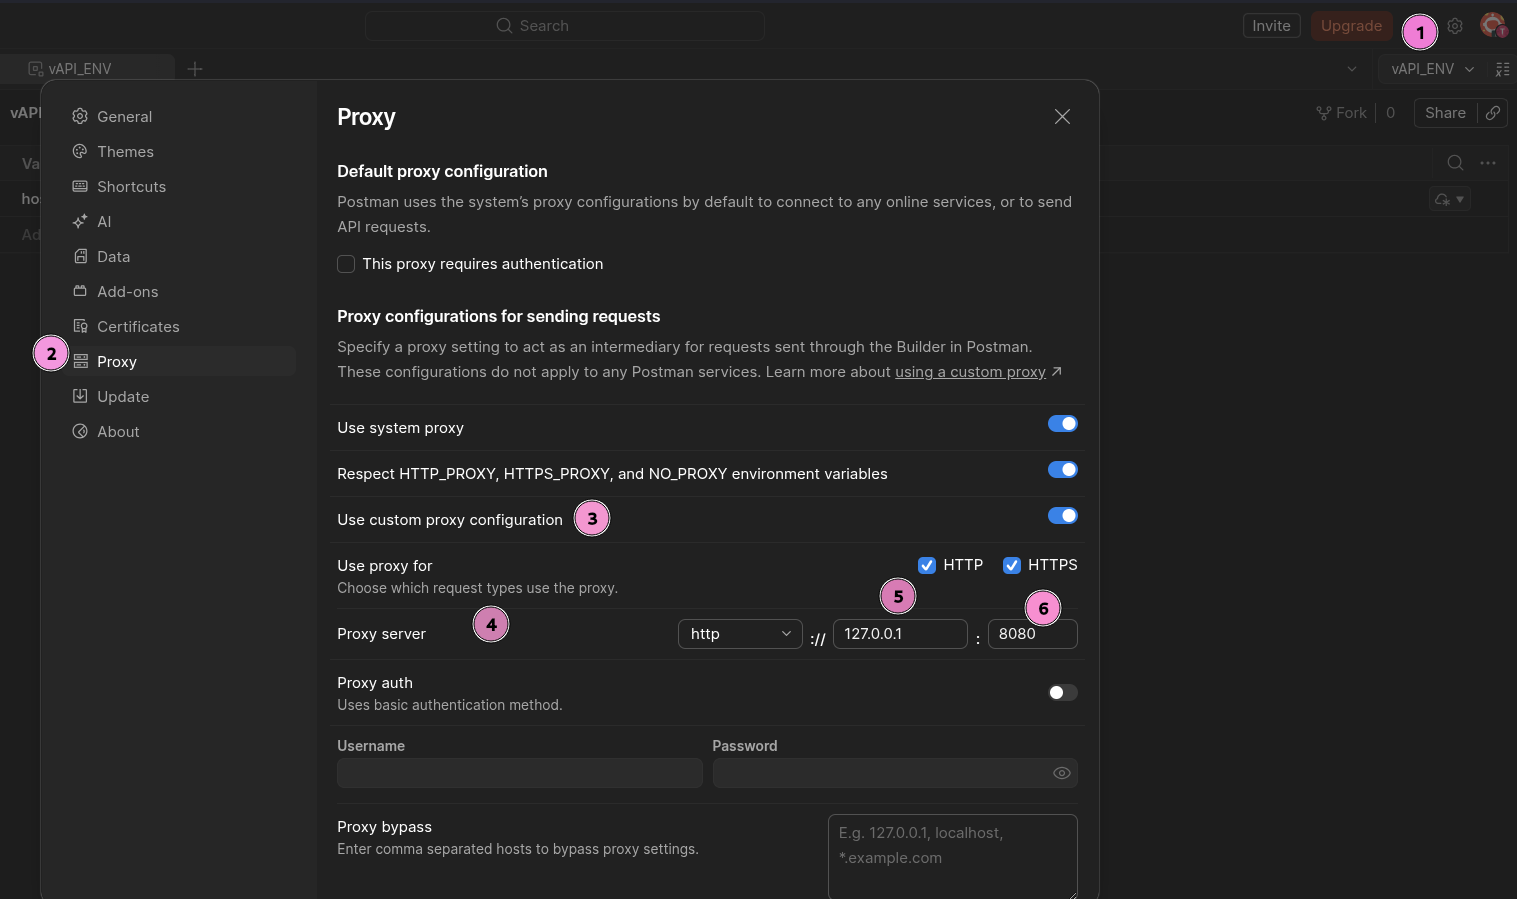Click the AI sparkle icon
Image resolution: width=1517 pixels, height=899 pixels.
80,222
